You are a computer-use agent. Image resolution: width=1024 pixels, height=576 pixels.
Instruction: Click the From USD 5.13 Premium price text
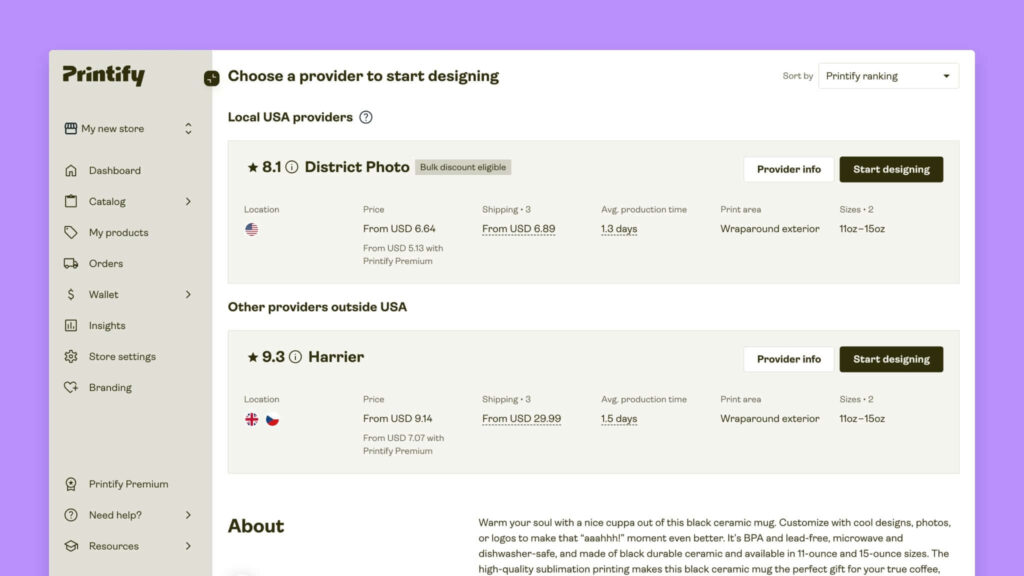(x=403, y=255)
